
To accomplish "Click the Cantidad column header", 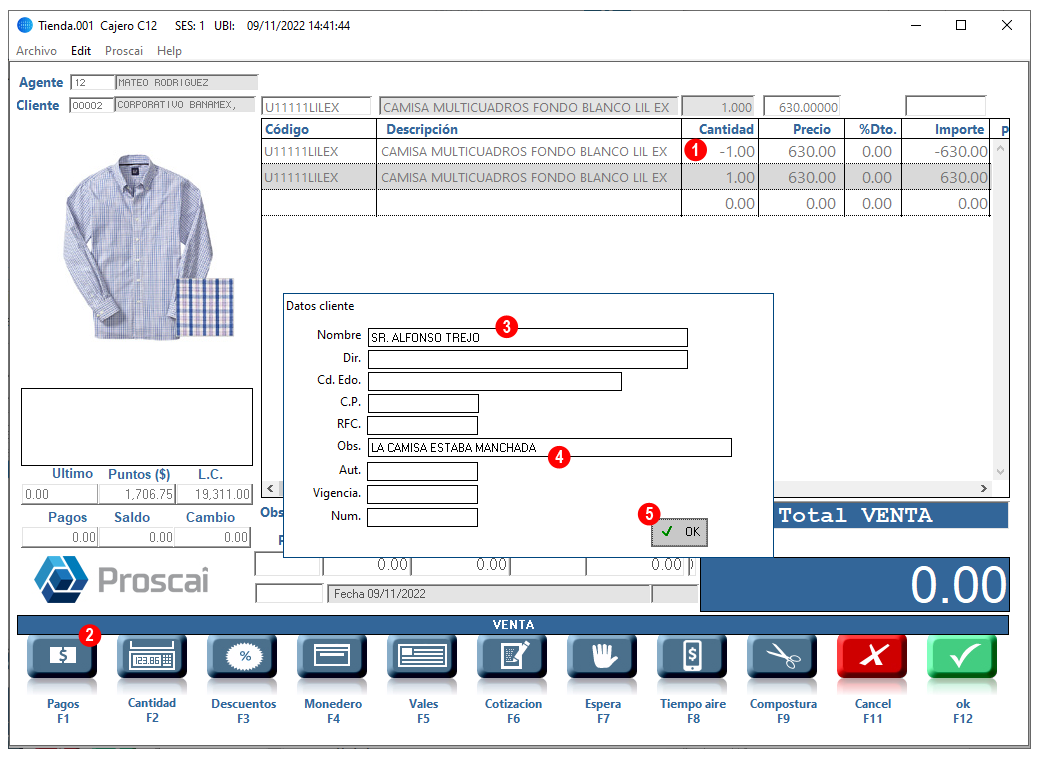I will pos(720,129).
